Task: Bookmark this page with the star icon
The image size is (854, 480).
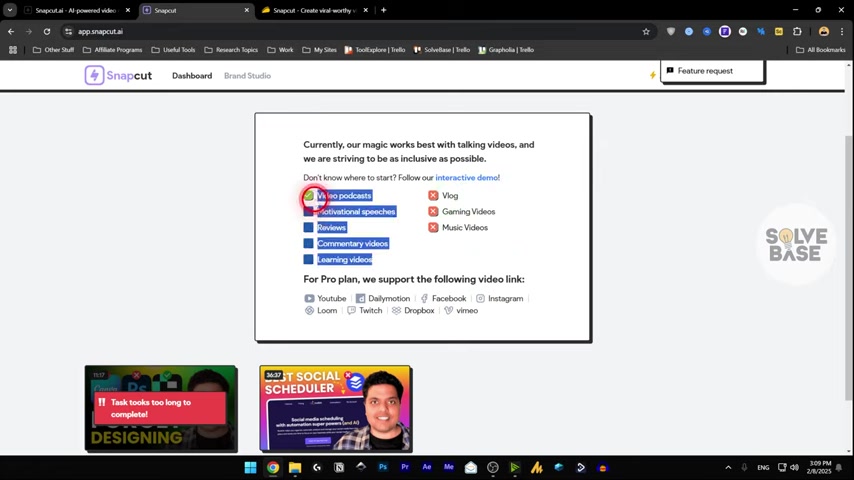Action: tap(646, 32)
